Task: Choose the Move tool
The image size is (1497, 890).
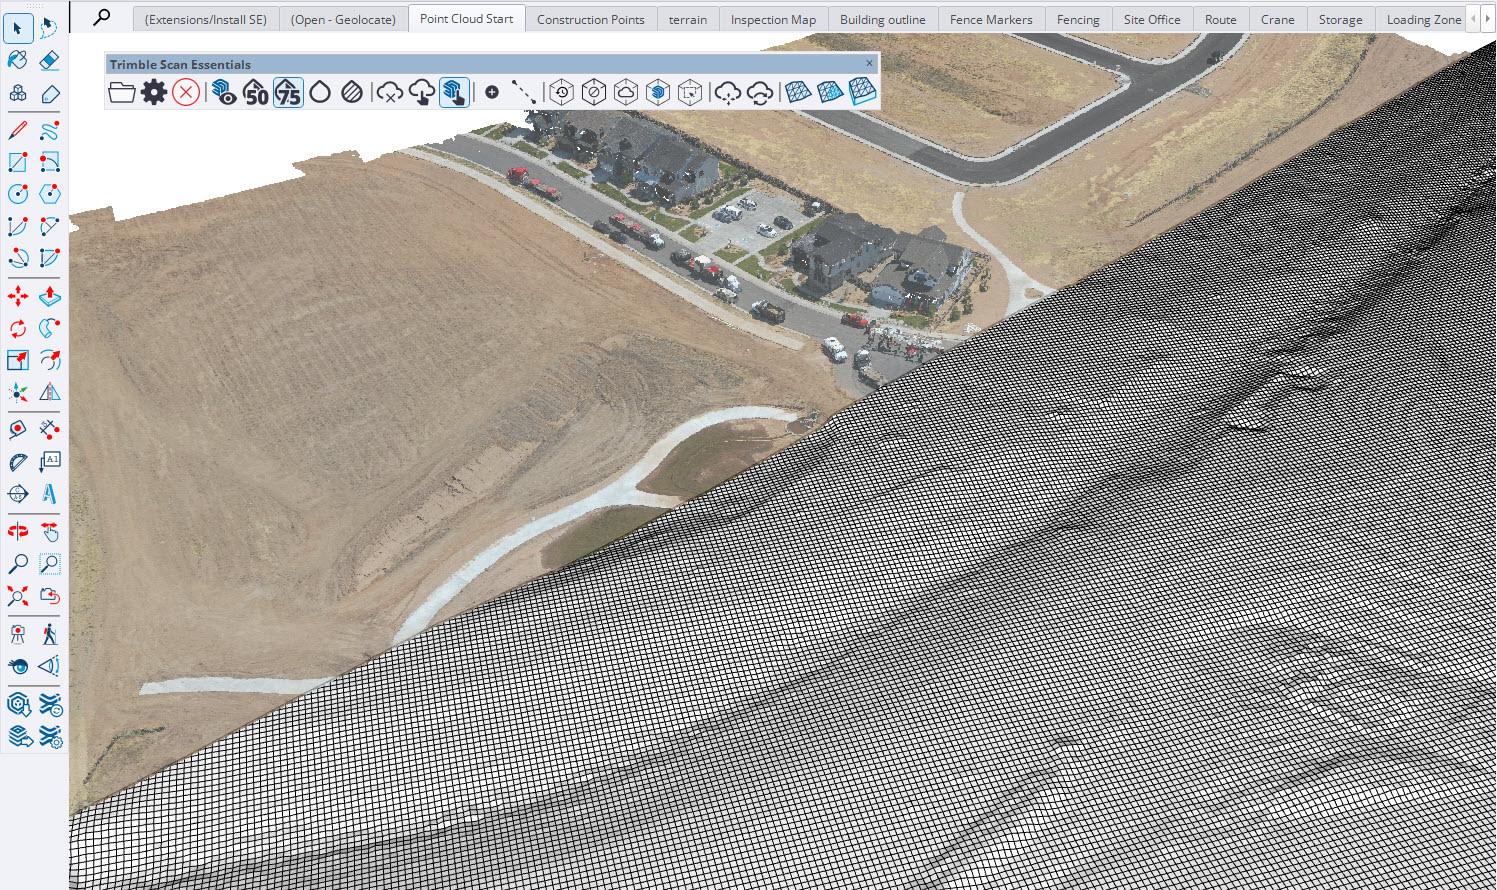Action: [17, 297]
